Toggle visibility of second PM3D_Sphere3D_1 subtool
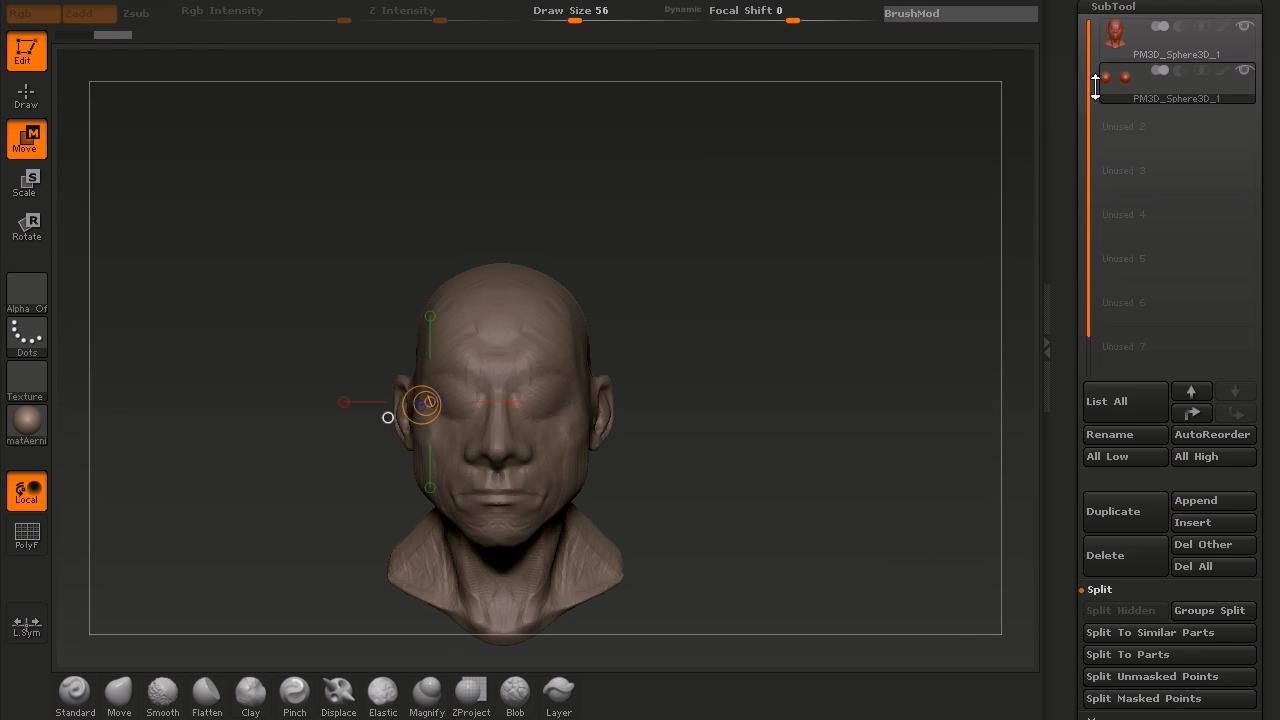This screenshot has height=720, width=1280. [x=1244, y=70]
